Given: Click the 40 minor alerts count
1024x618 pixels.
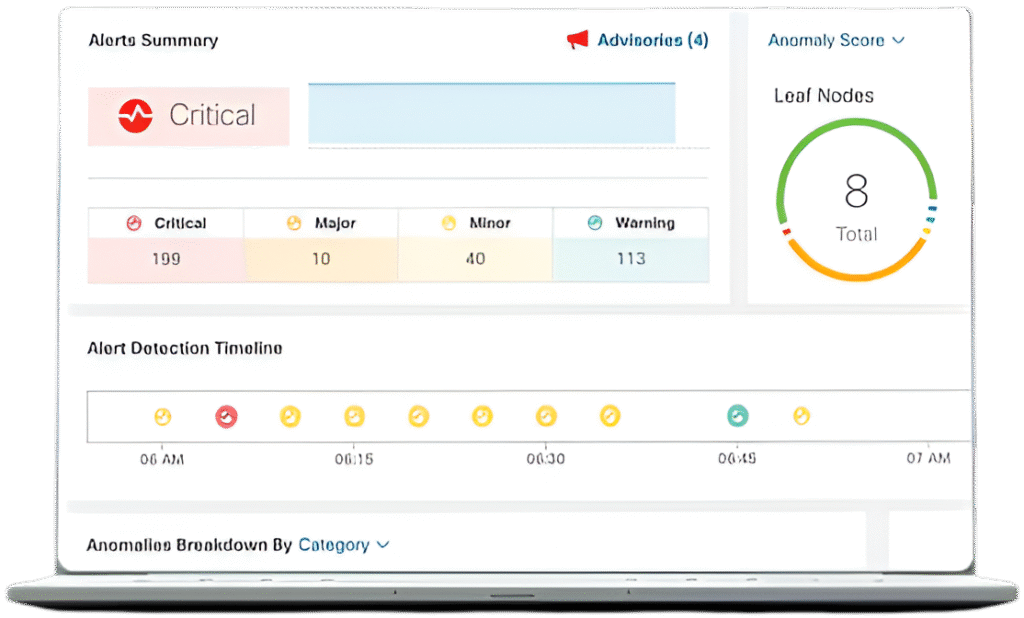Looking at the screenshot, I should 475,259.
